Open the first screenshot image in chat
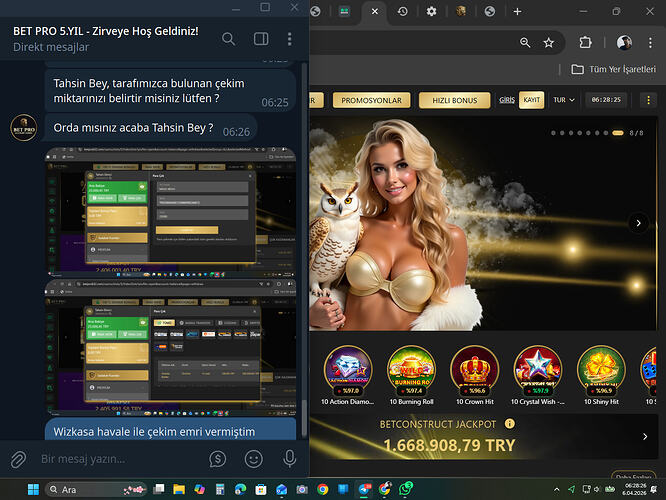 170,208
